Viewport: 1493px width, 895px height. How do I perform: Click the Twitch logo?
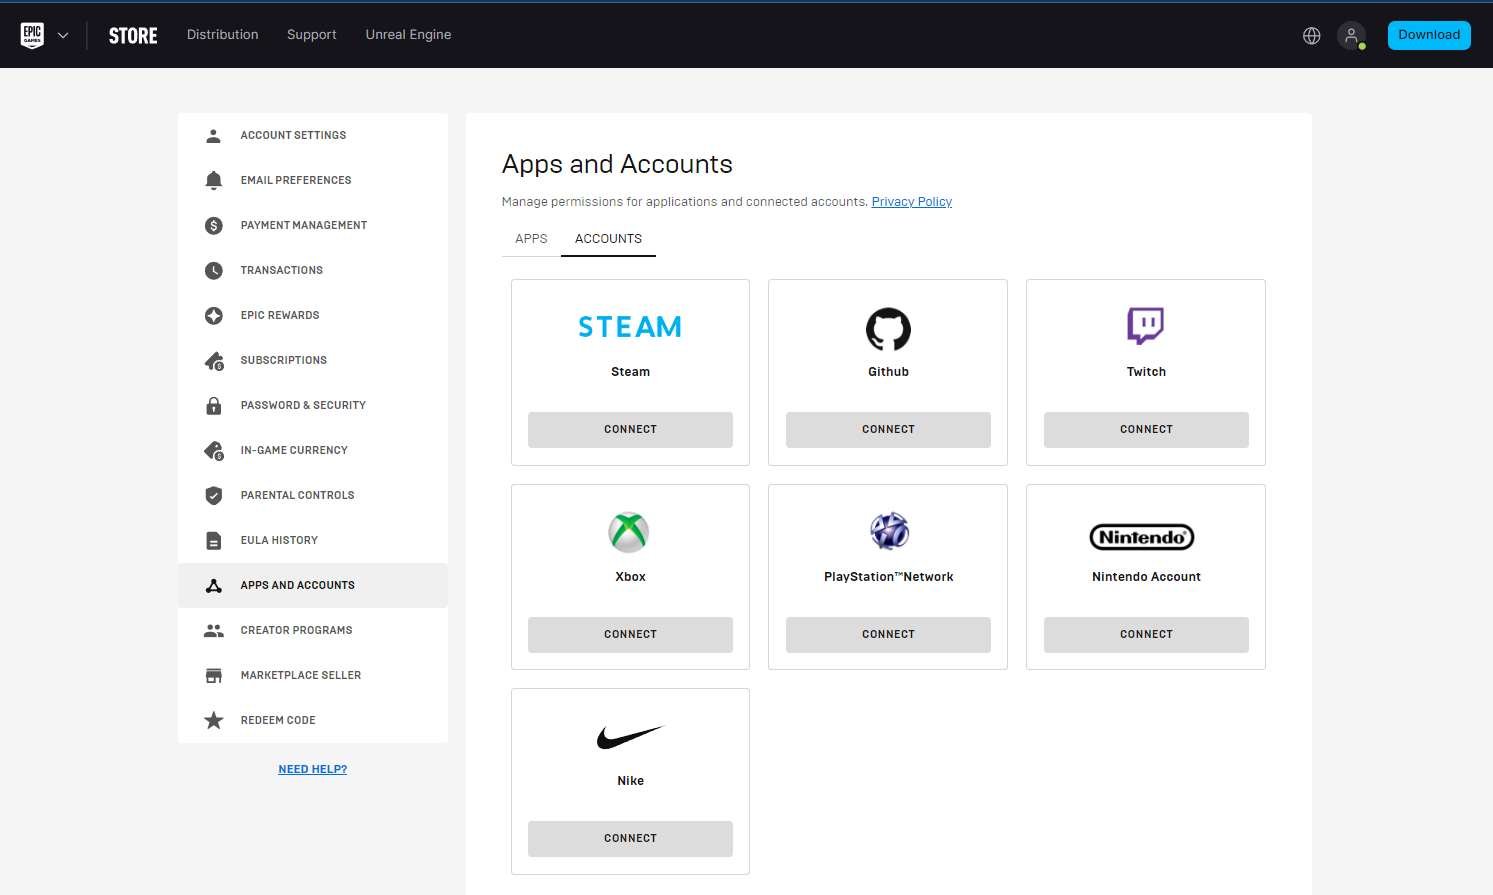[1146, 326]
